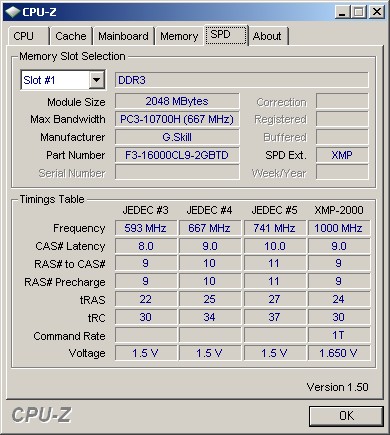Viewport: 390px width, 435px height.
Task: Select the Memory tab
Action: [x=179, y=36]
